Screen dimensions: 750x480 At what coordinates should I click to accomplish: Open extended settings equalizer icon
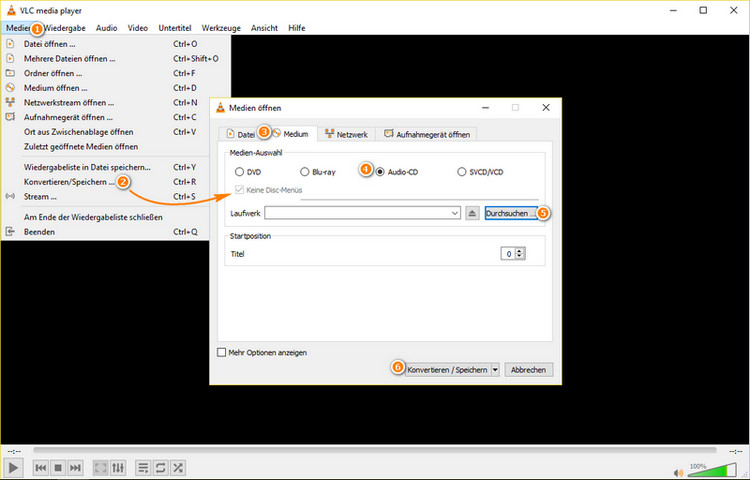118,467
